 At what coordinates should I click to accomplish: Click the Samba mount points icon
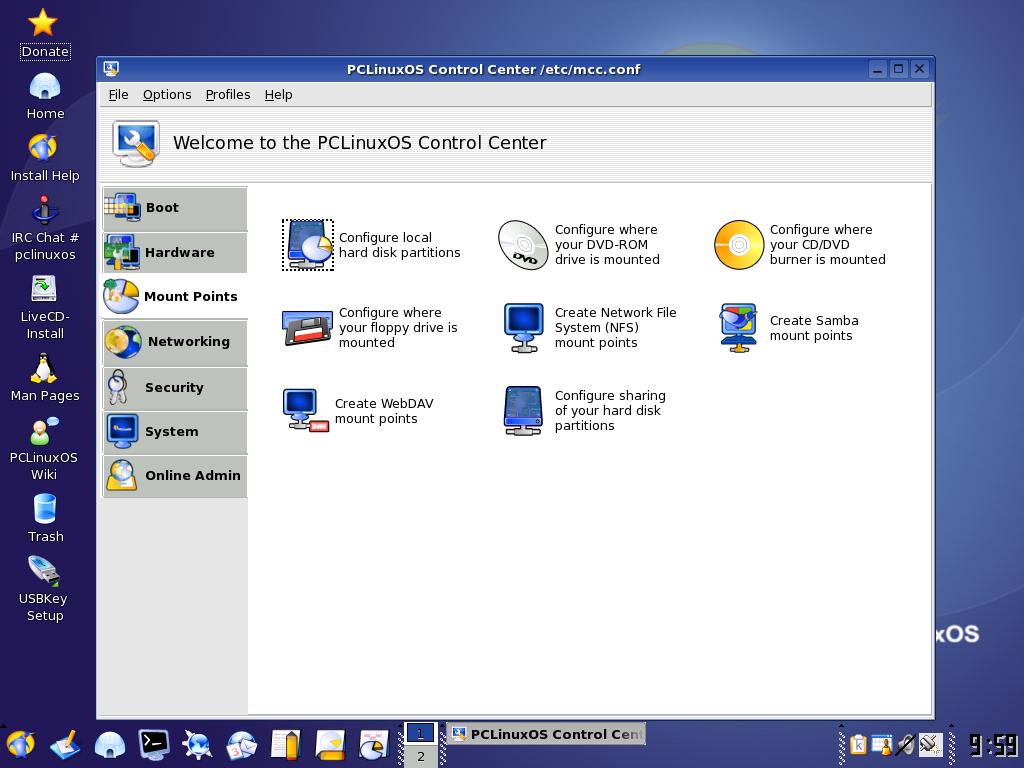739,328
